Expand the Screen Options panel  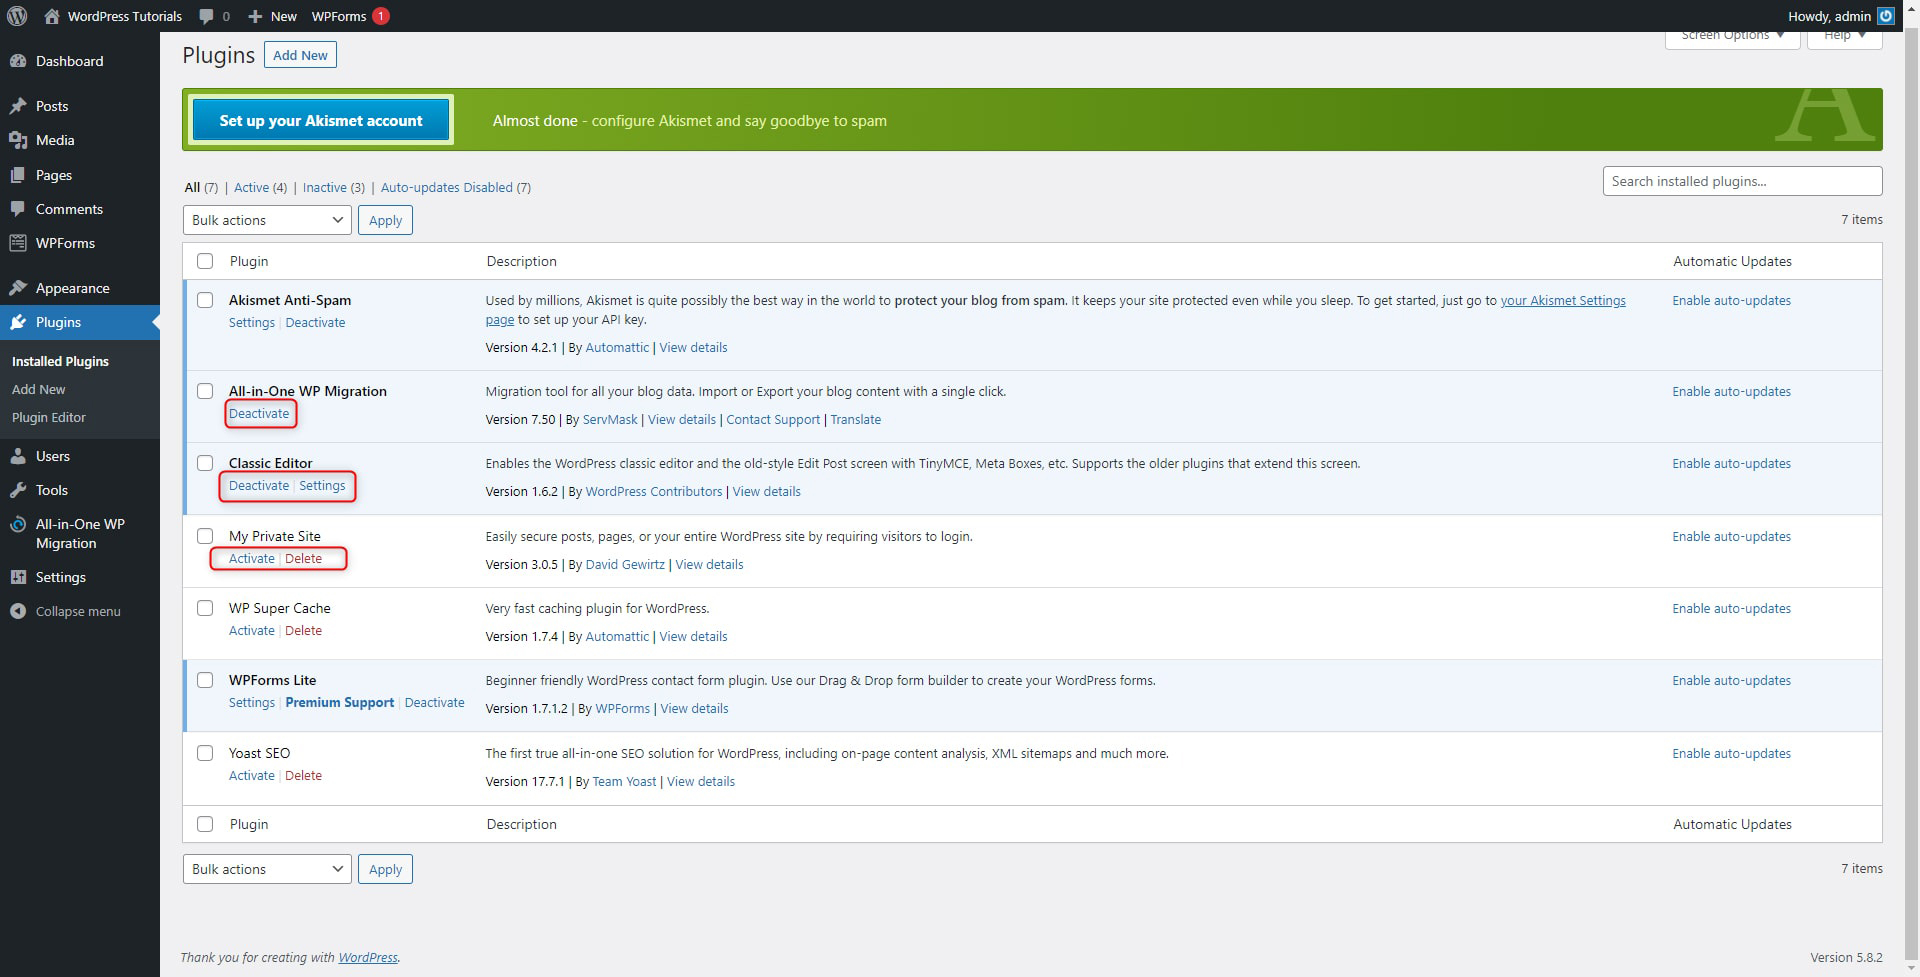1732,37
